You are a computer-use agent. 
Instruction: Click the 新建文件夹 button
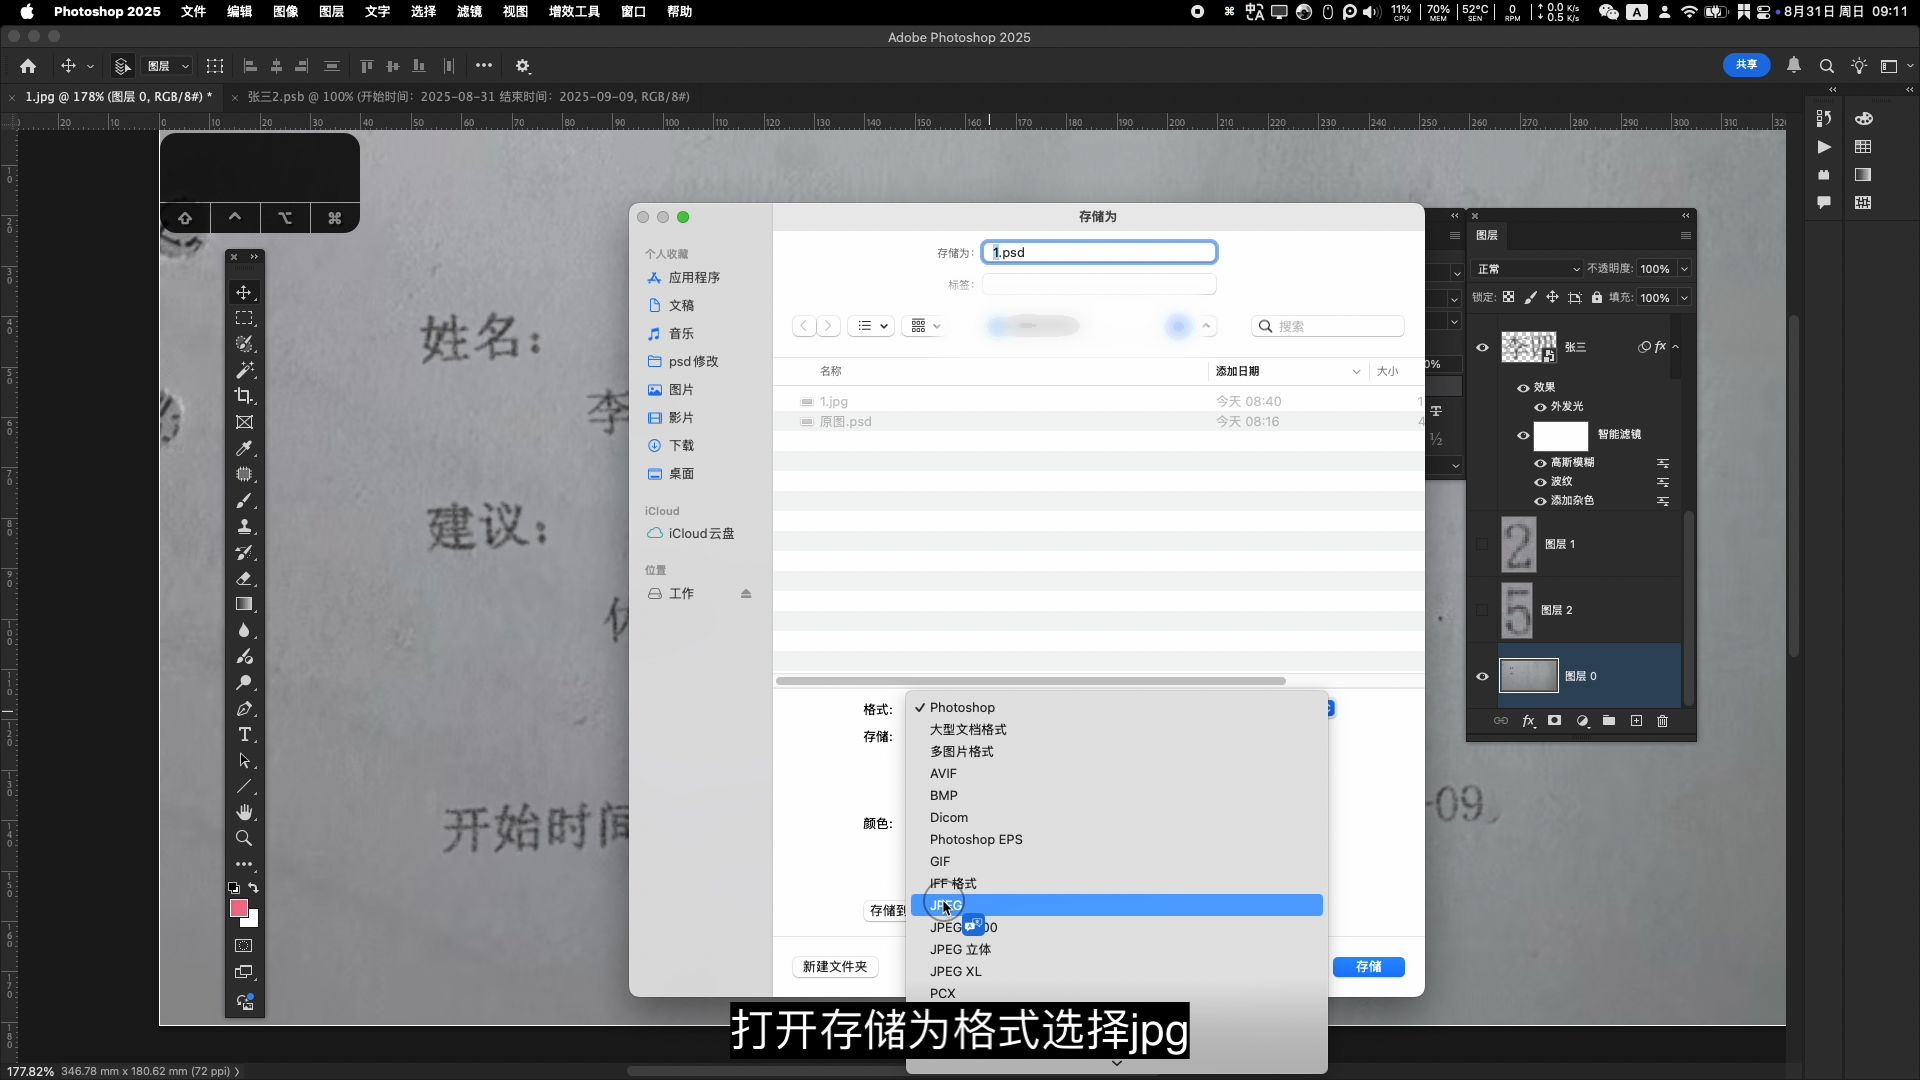(x=835, y=967)
